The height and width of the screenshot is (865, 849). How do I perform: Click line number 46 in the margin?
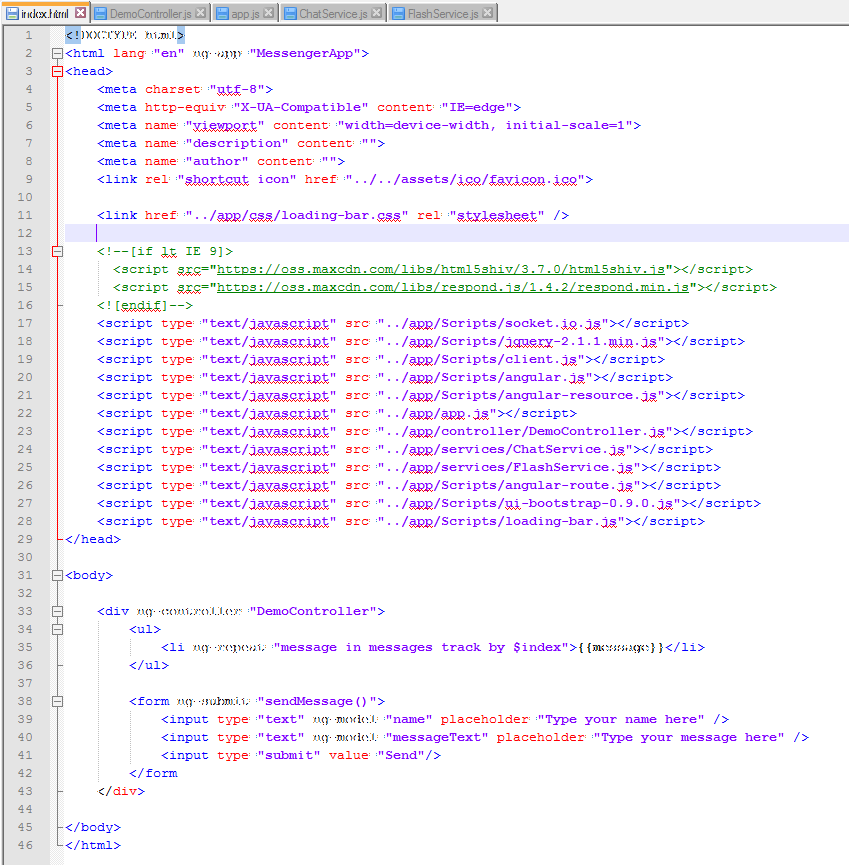point(25,846)
